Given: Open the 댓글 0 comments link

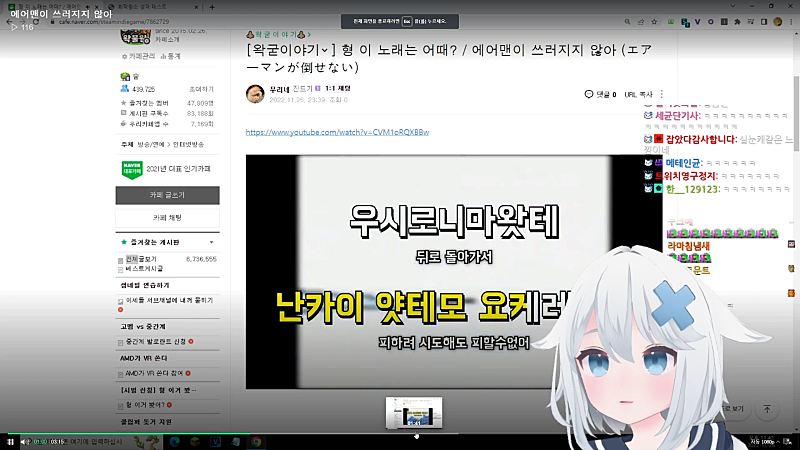Looking at the screenshot, I should click(x=601, y=94).
